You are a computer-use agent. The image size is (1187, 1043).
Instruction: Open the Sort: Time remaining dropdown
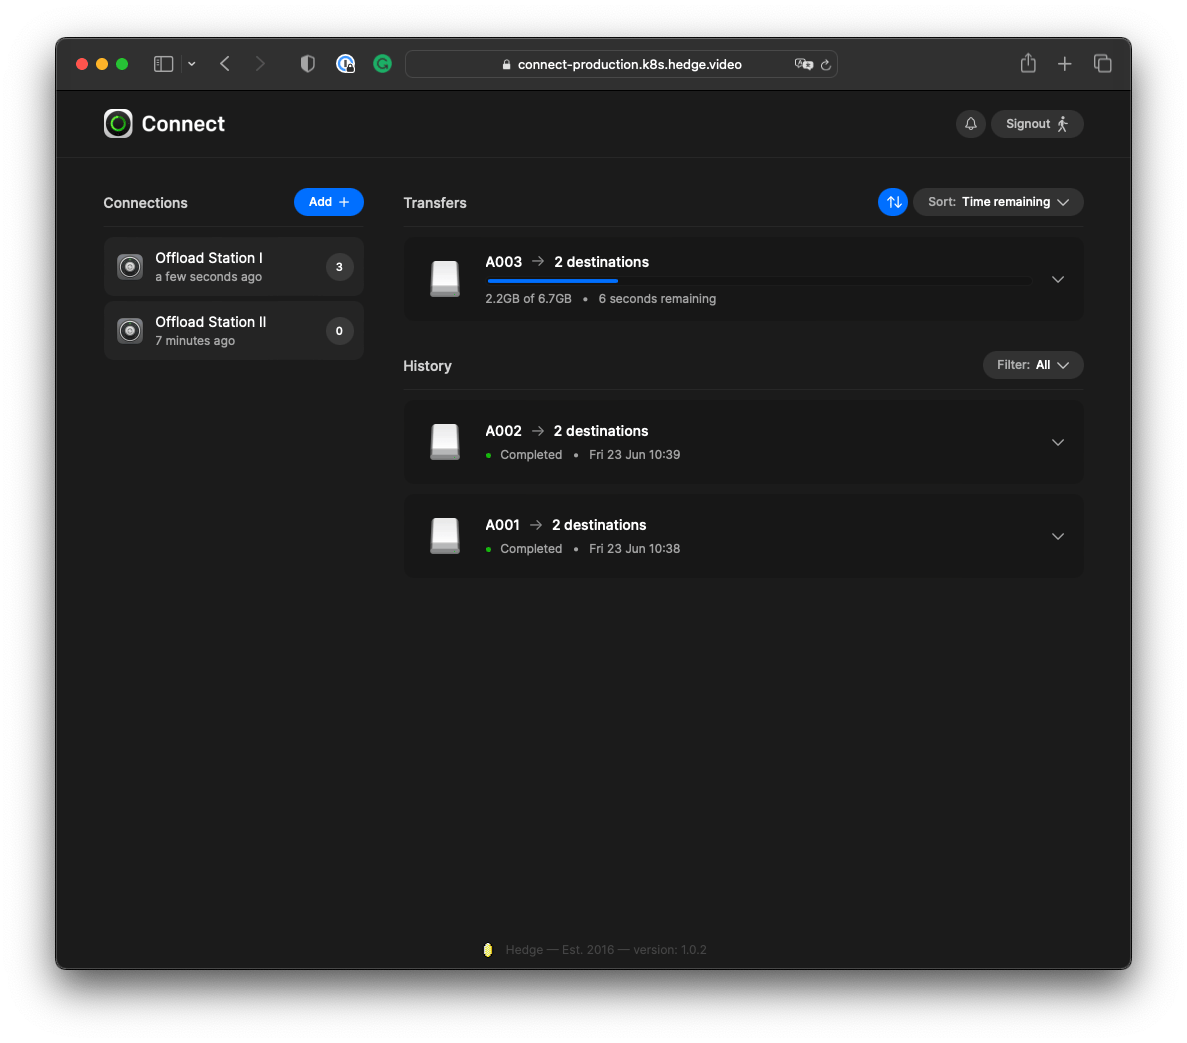[x=998, y=202]
